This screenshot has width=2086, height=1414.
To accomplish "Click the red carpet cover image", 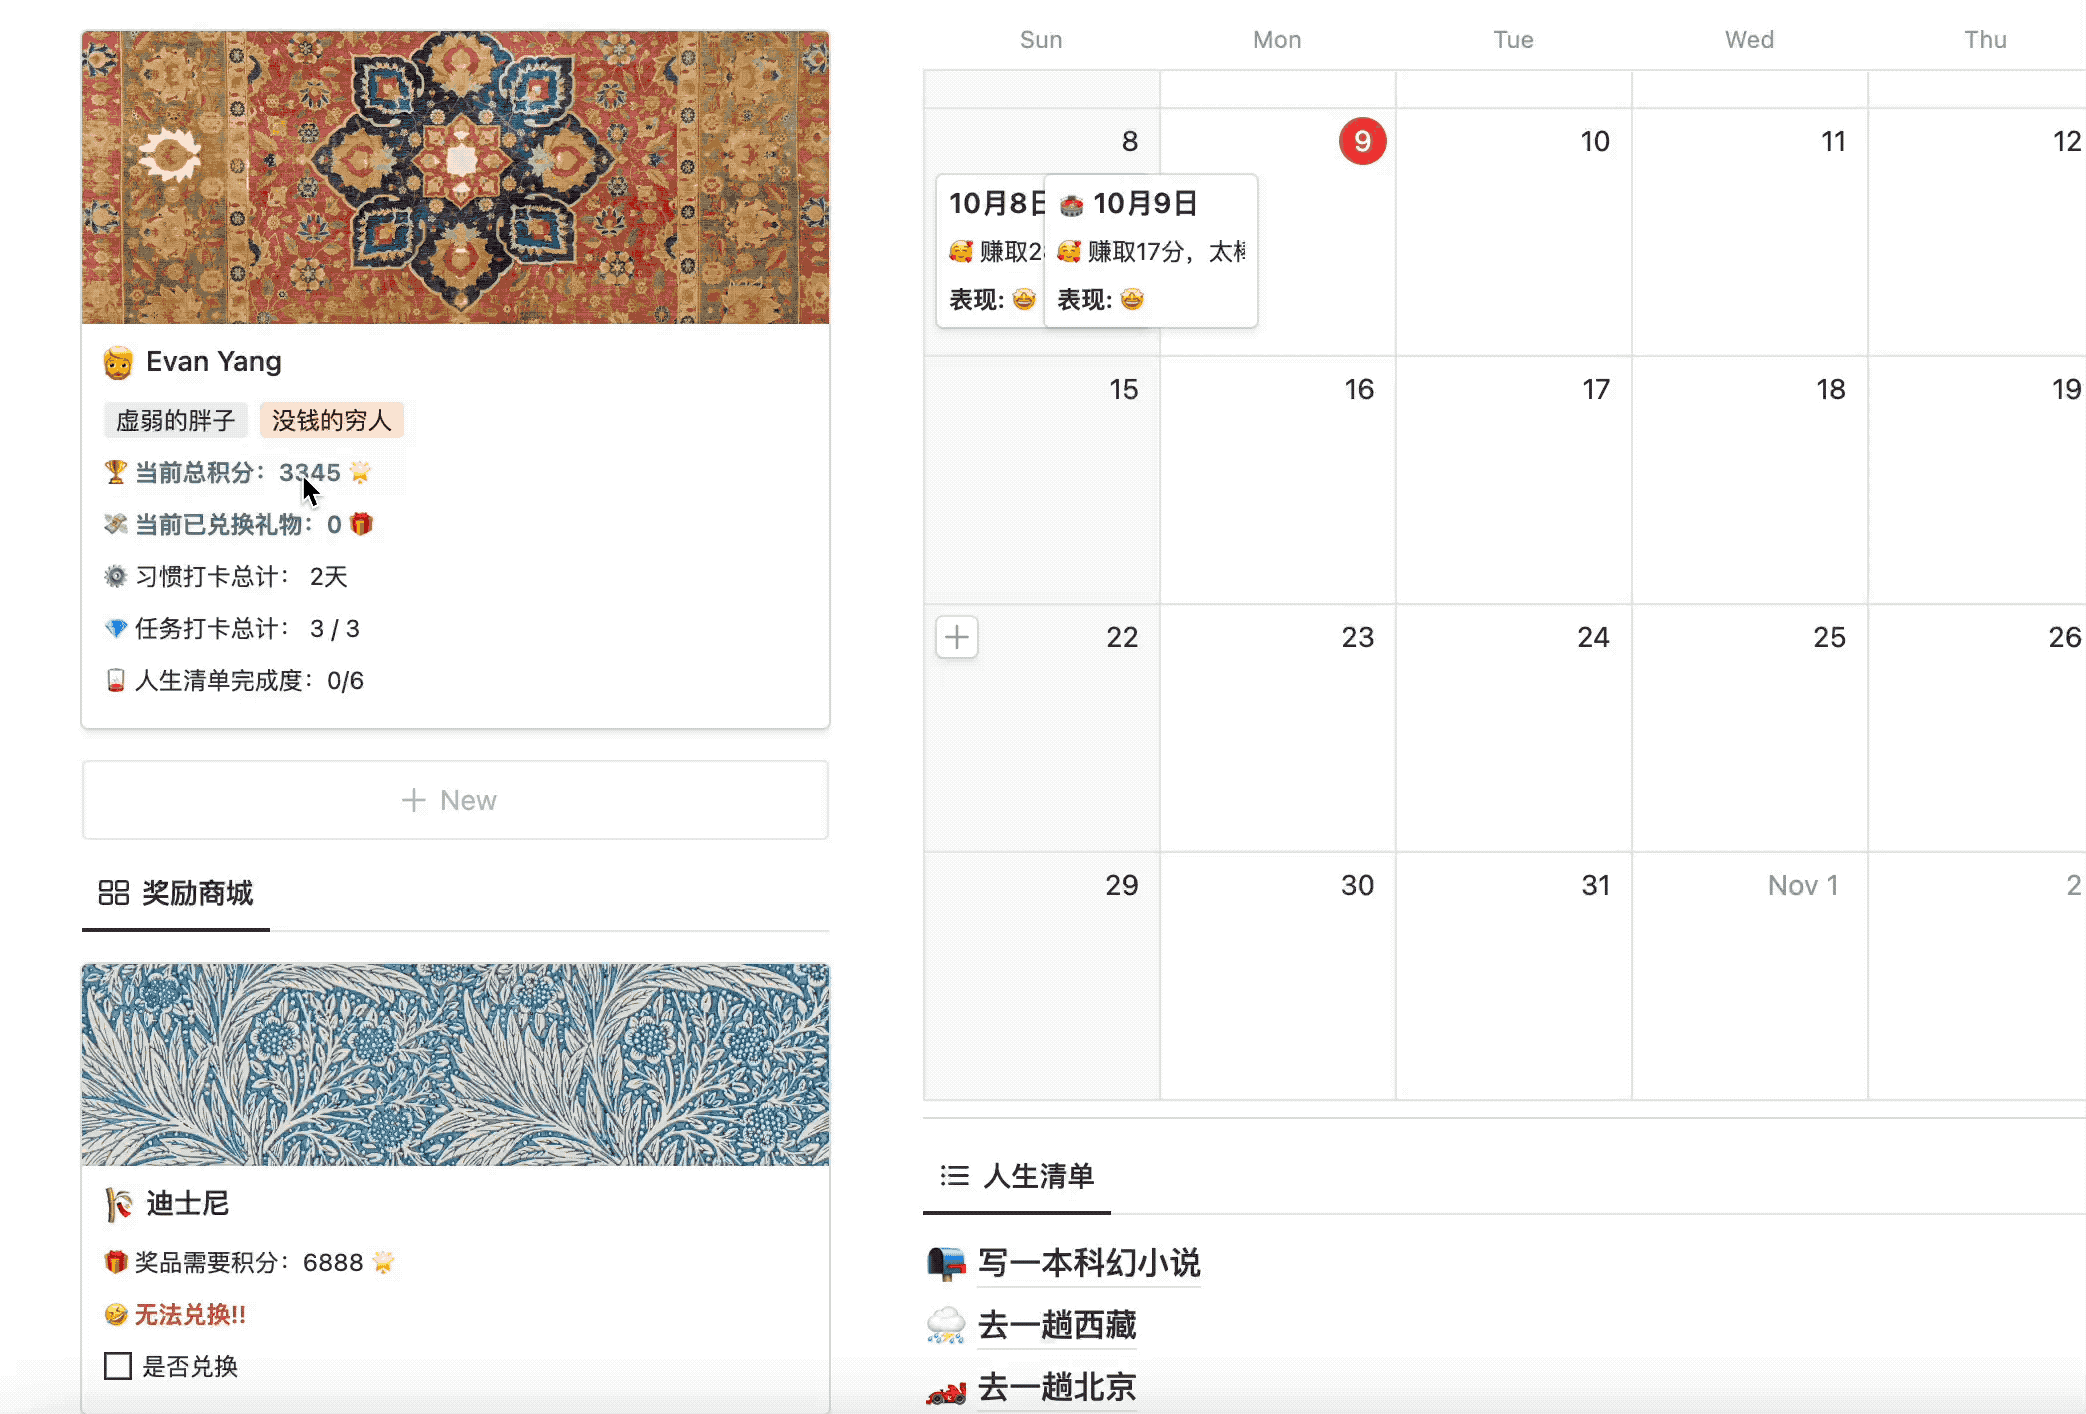I will click(x=455, y=177).
